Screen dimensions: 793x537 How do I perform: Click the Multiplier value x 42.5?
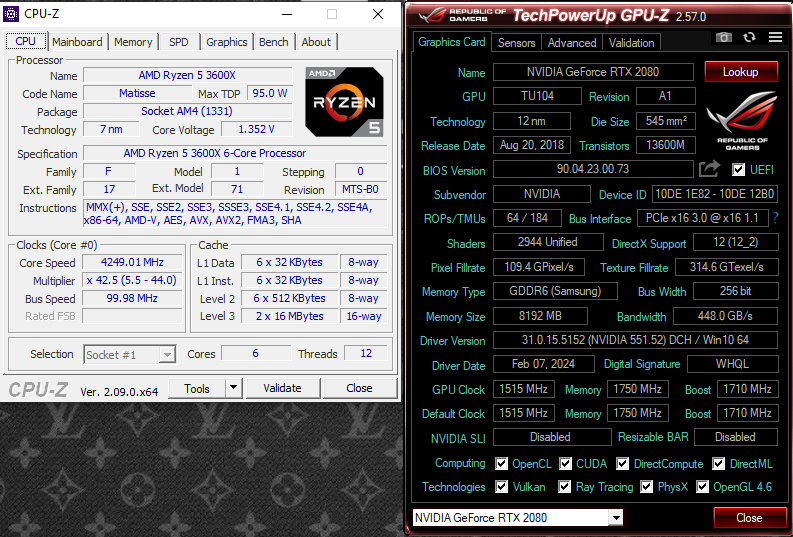click(x=132, y=280)
